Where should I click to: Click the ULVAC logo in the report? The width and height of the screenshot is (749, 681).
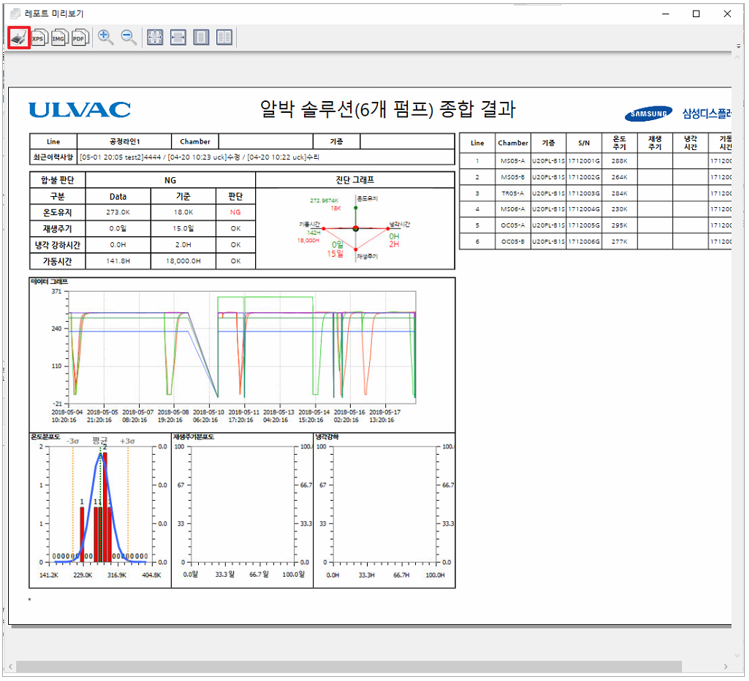pos(80,110)
